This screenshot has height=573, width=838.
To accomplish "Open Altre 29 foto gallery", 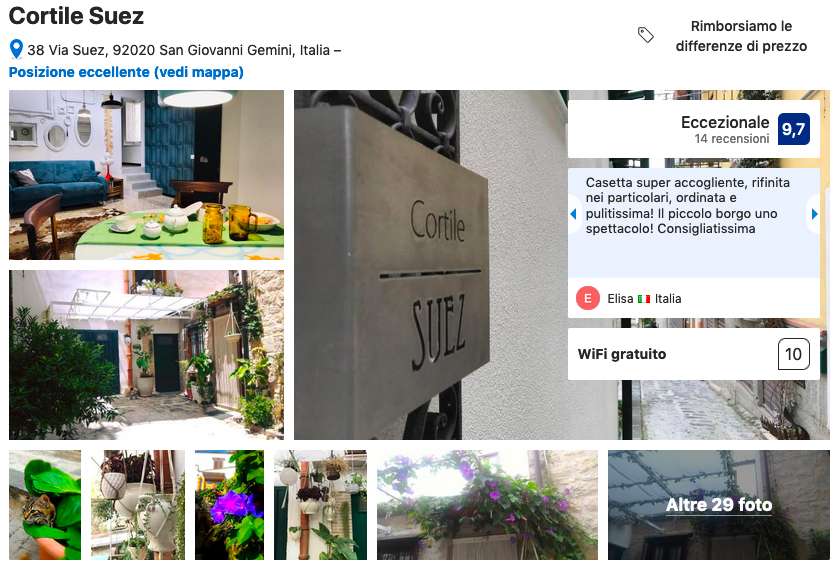I will (x=719, y=505).
